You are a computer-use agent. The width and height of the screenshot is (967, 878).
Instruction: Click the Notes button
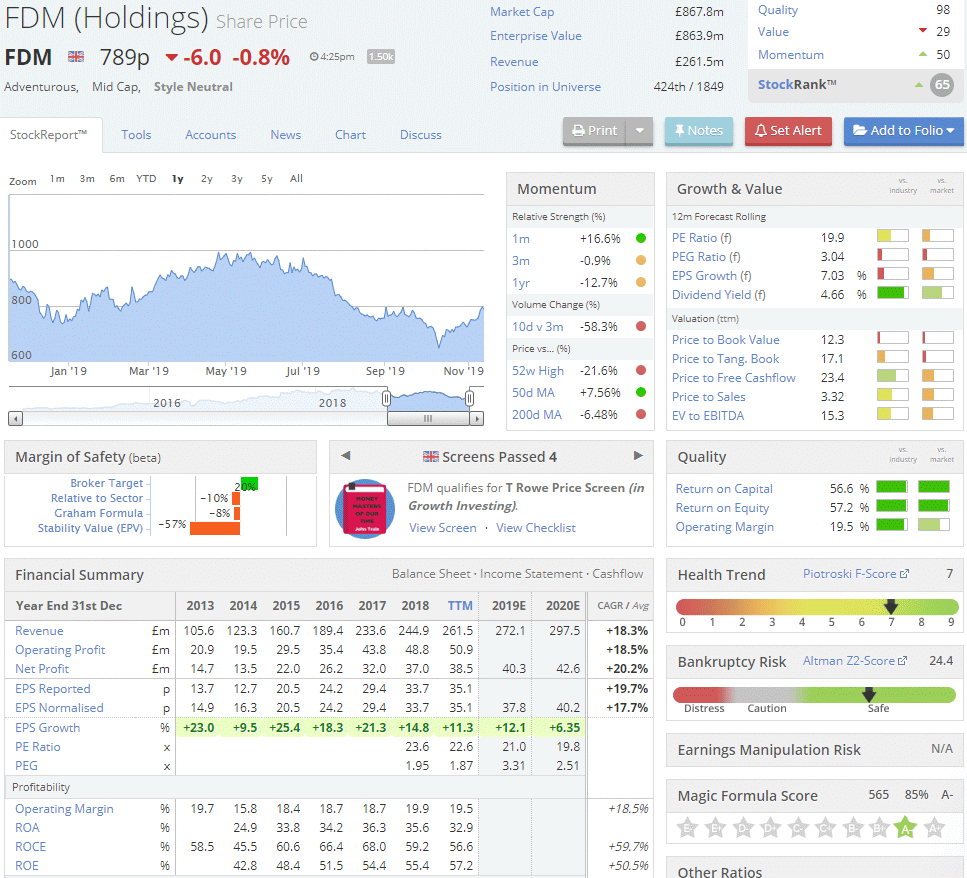click(x=699, y=131)
